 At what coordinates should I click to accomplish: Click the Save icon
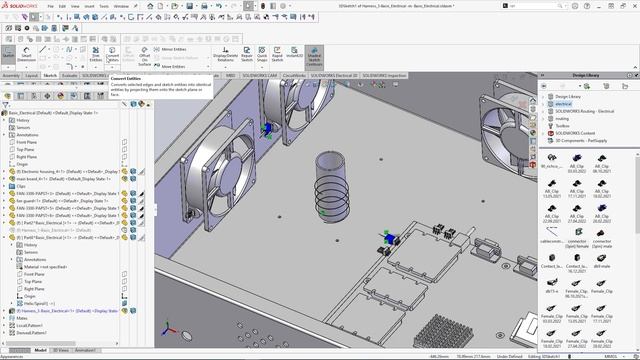coord(190,6)
